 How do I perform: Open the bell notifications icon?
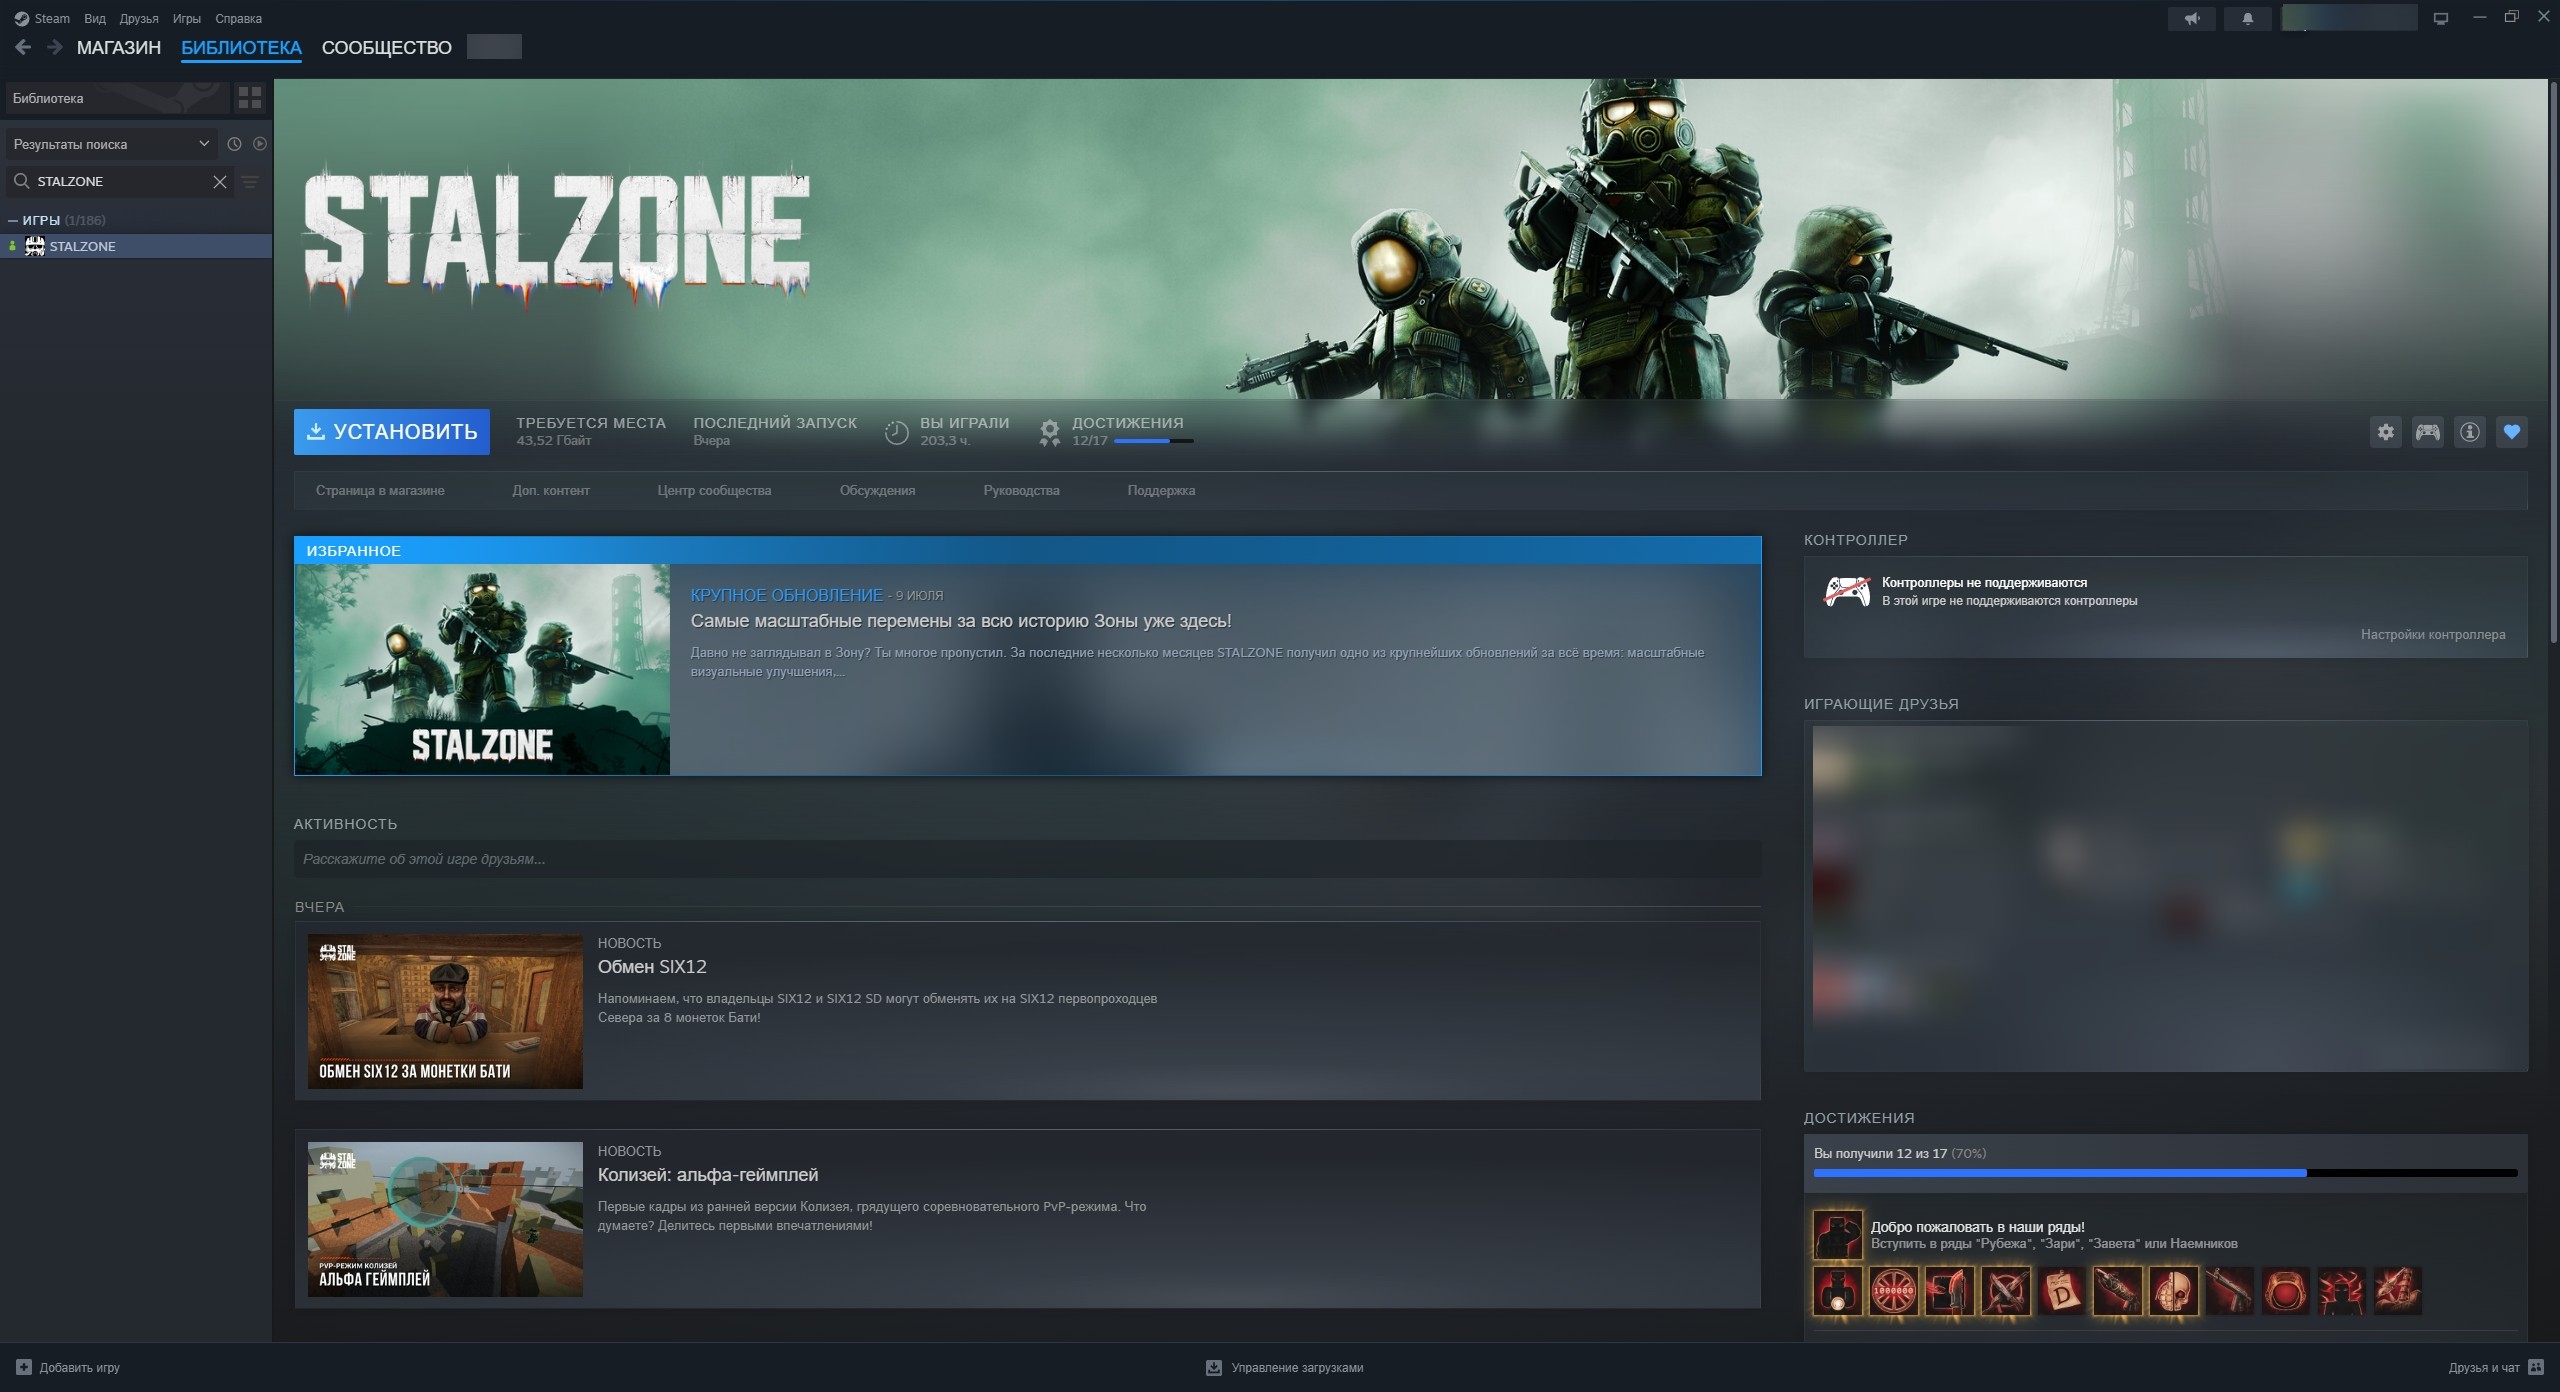[2247, 18]
